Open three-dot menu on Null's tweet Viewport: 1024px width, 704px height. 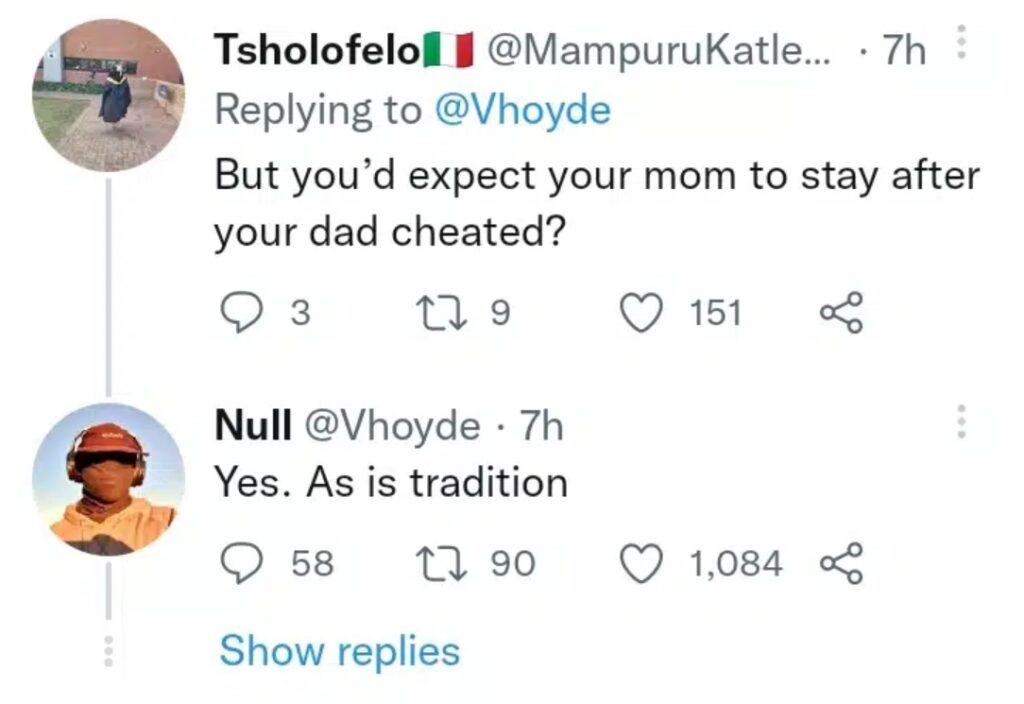961,422
